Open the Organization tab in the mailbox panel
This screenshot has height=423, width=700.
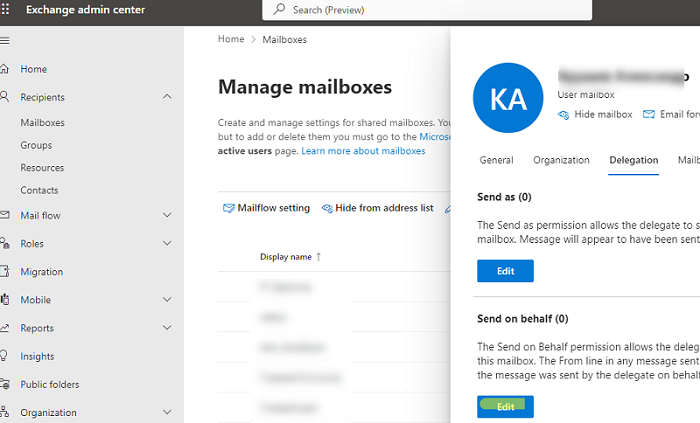(561, 160)
